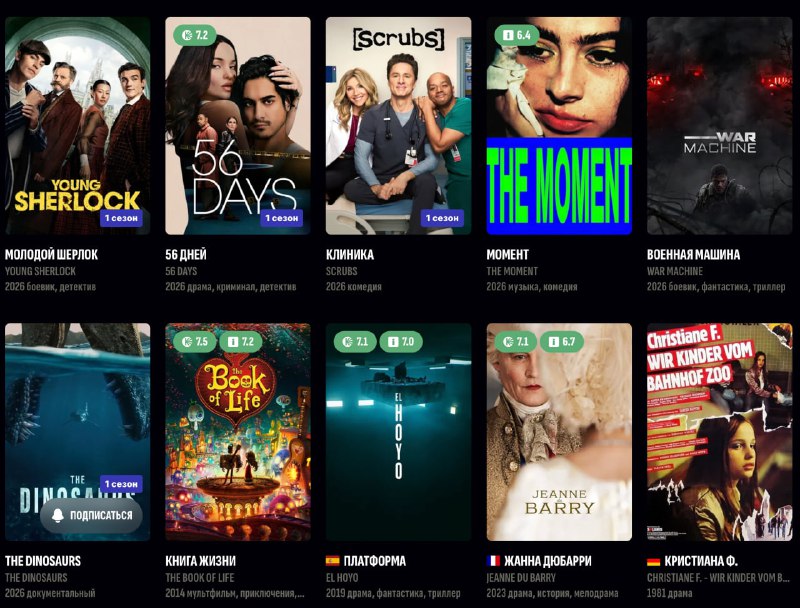This screenshot has height=608, width=800.
Task: Click the 7.0 IMDb badge on El Hoyo poster
Action: pyautogui.click(x=401, y=341)
